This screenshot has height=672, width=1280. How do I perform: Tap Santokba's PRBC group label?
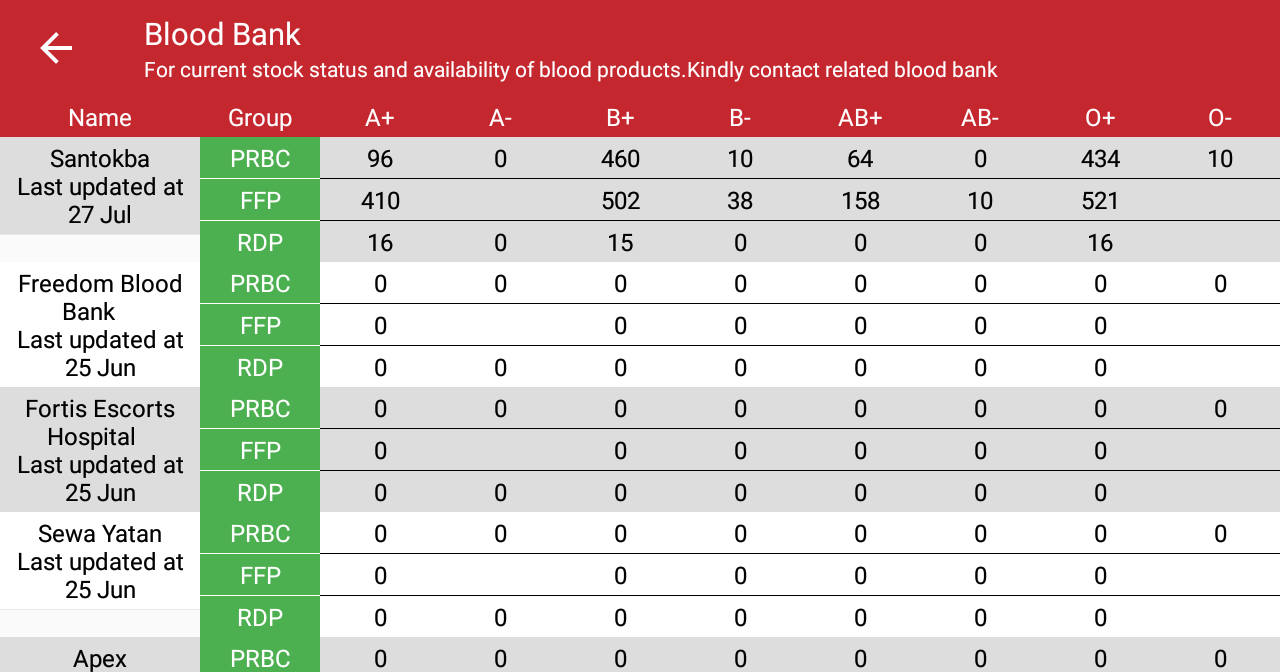point(260,159)
